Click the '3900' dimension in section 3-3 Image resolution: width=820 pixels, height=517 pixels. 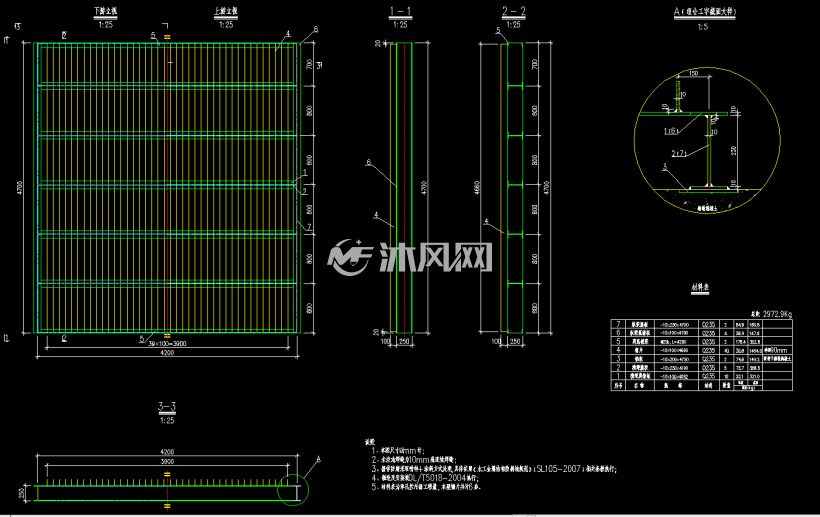coord(167,462)
